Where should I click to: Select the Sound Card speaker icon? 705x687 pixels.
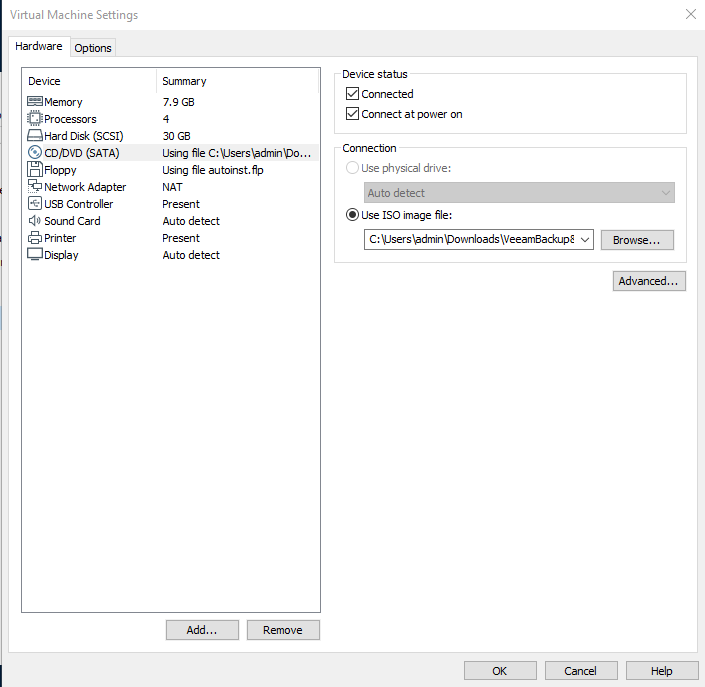click(x=35, y=221)
